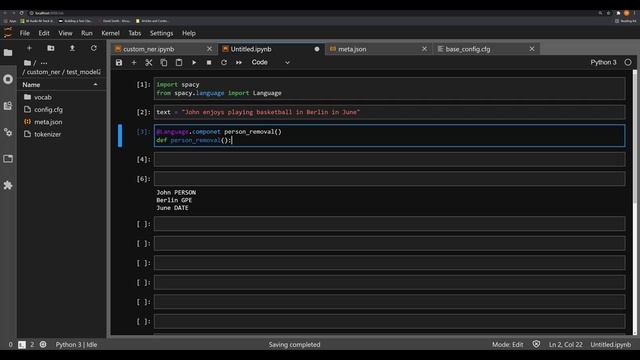
Task: Close the custom_ner.ipynb tab
Action: (209, 49)
